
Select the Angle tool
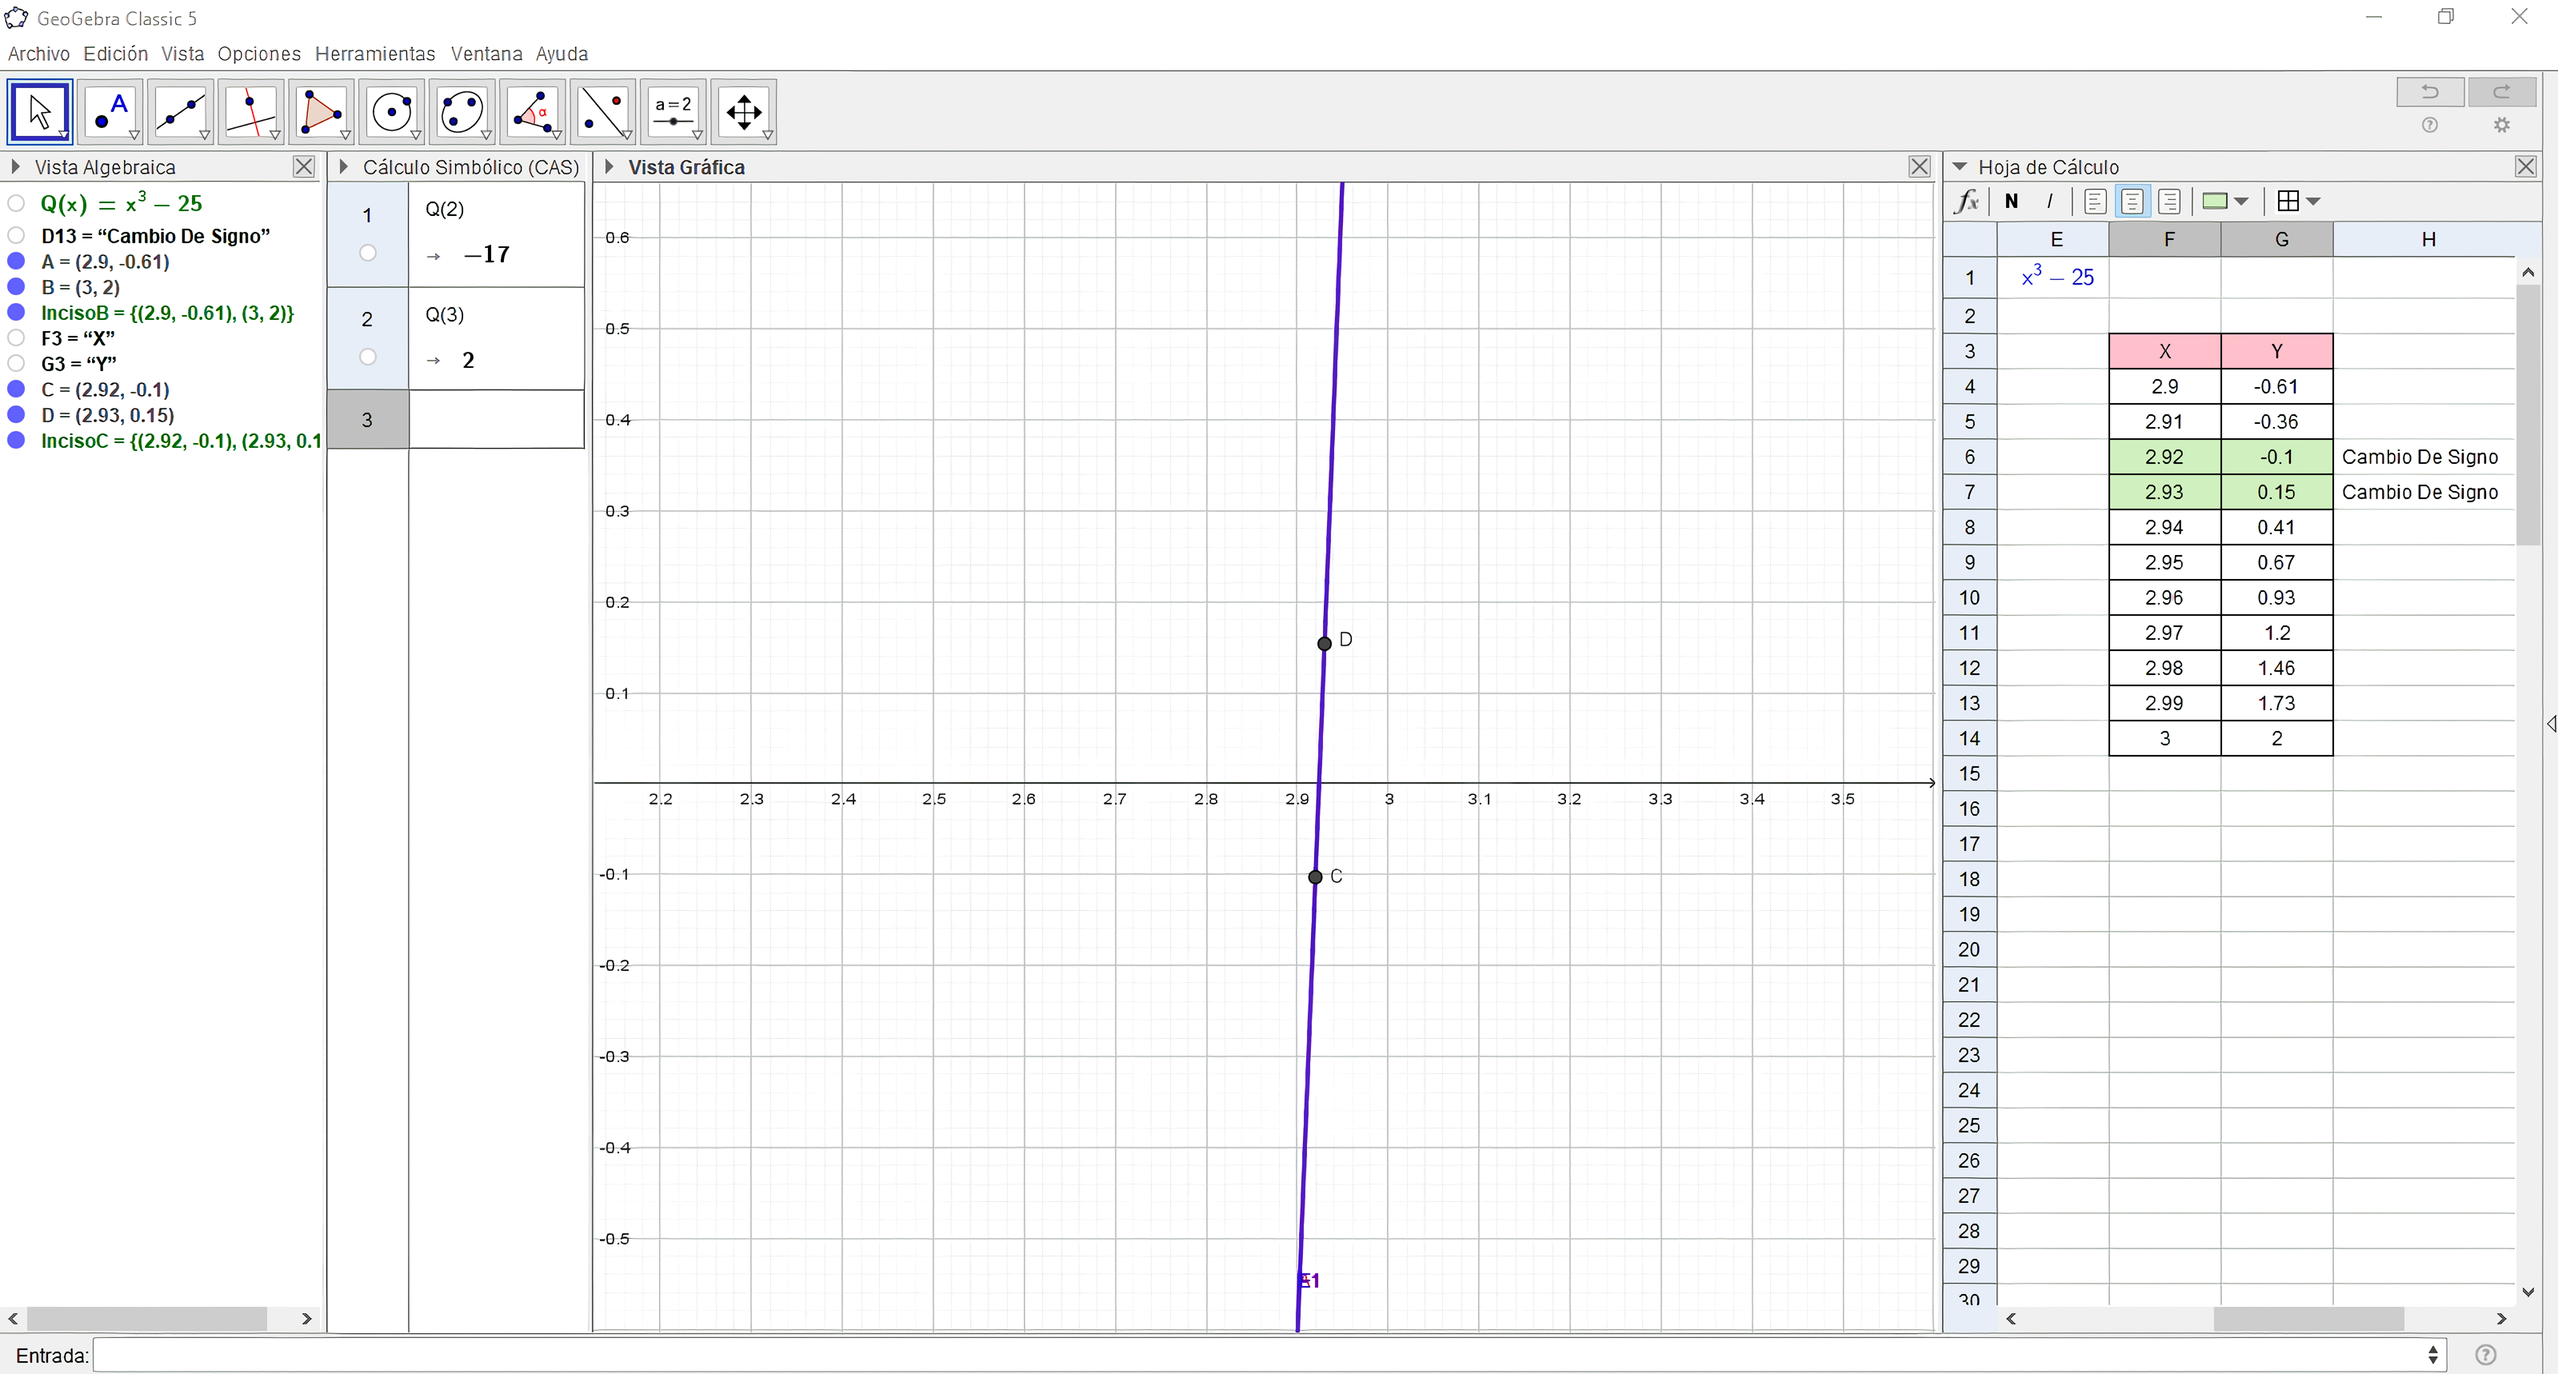(x=533, y=111)
